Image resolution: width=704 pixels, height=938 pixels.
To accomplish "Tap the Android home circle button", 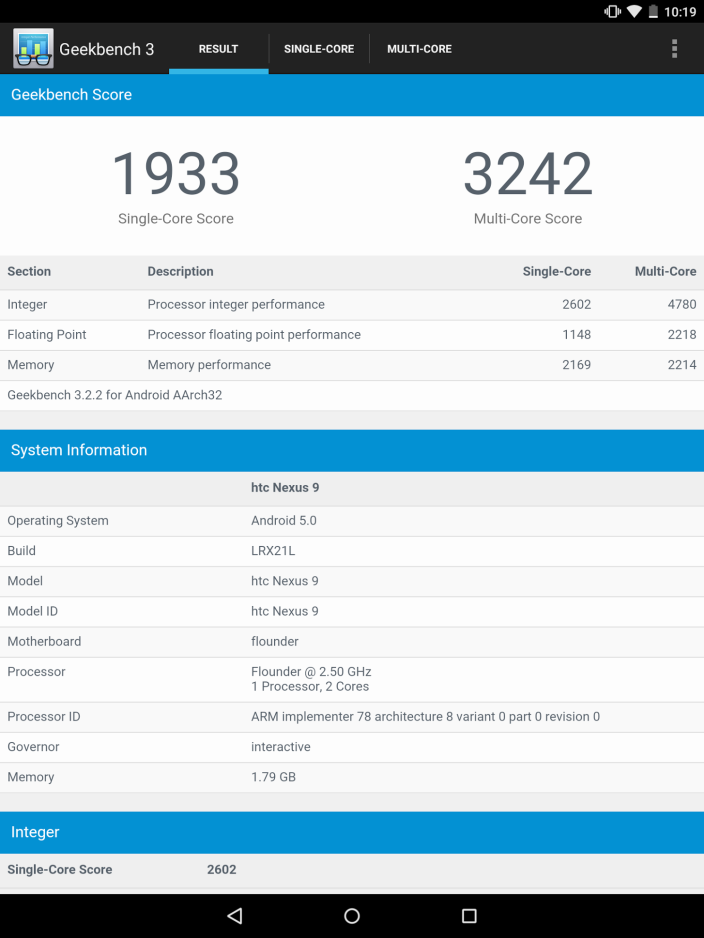I will (352, 915).
